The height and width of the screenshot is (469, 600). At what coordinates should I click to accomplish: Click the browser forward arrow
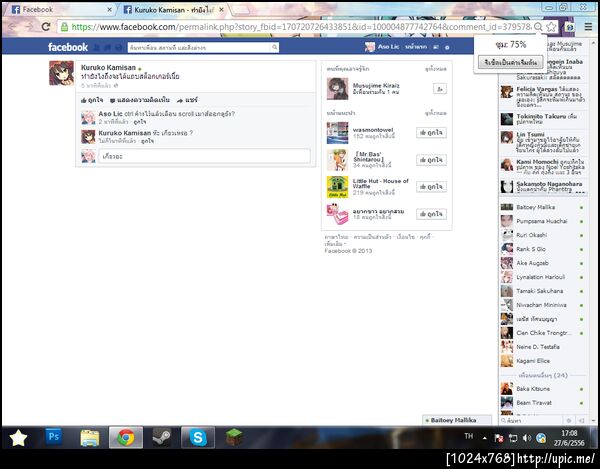coord(29,26)
